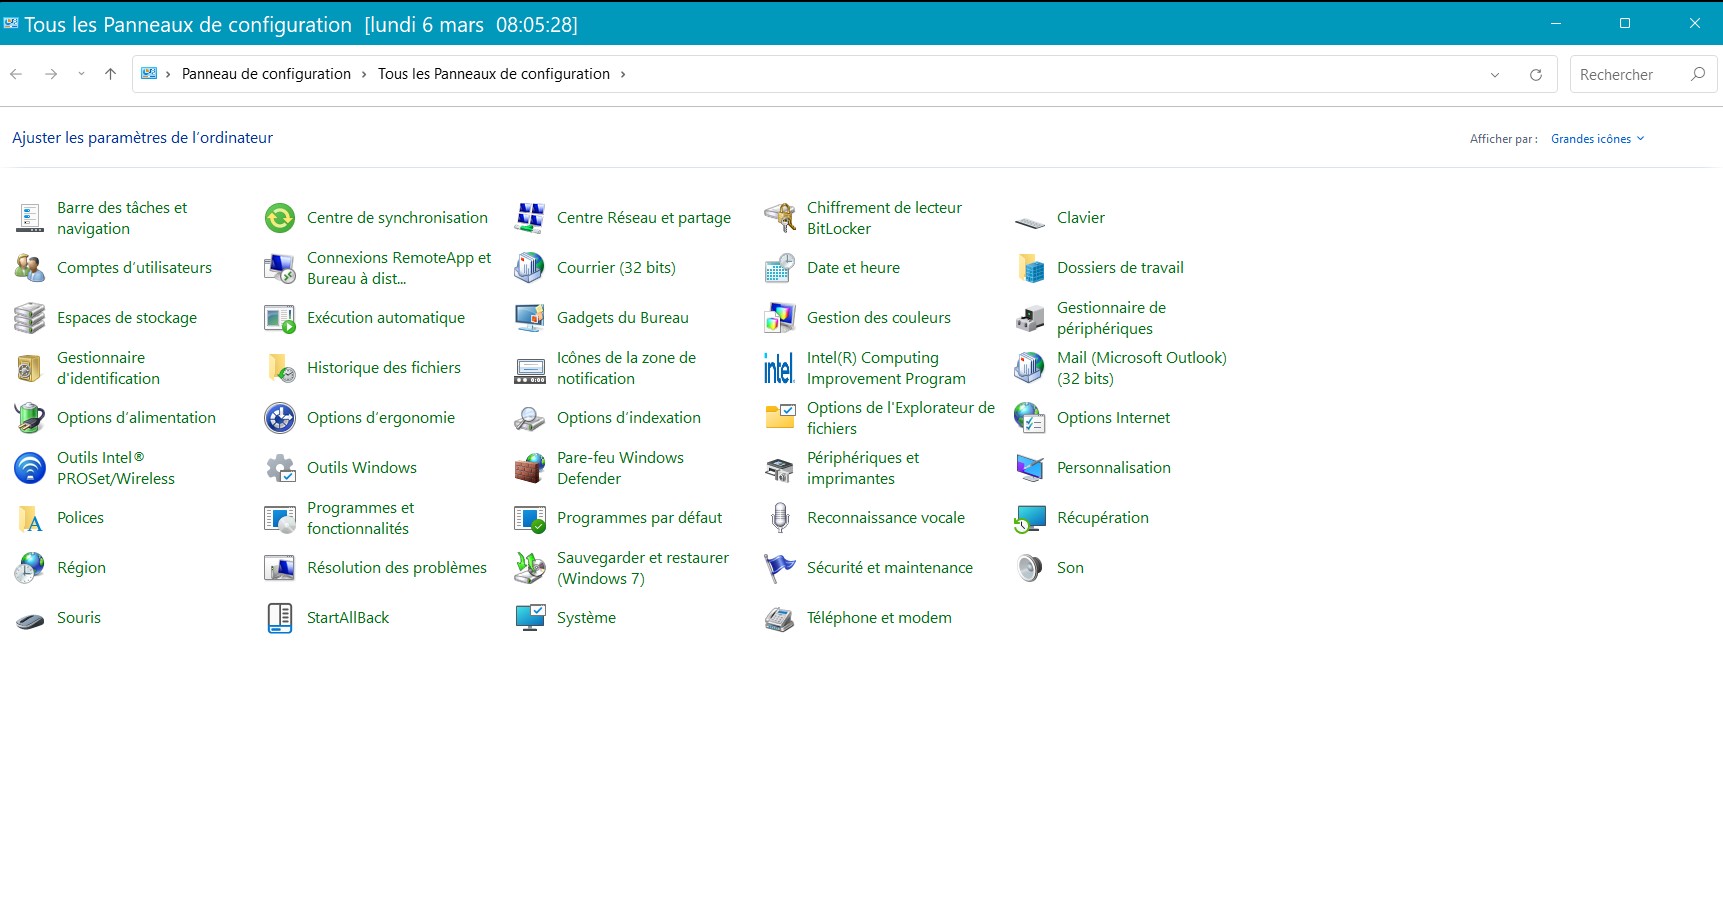Click the Chiffrement de lecteur BitLocker icon
1723x903 pixels.
[x=779, y=218]
